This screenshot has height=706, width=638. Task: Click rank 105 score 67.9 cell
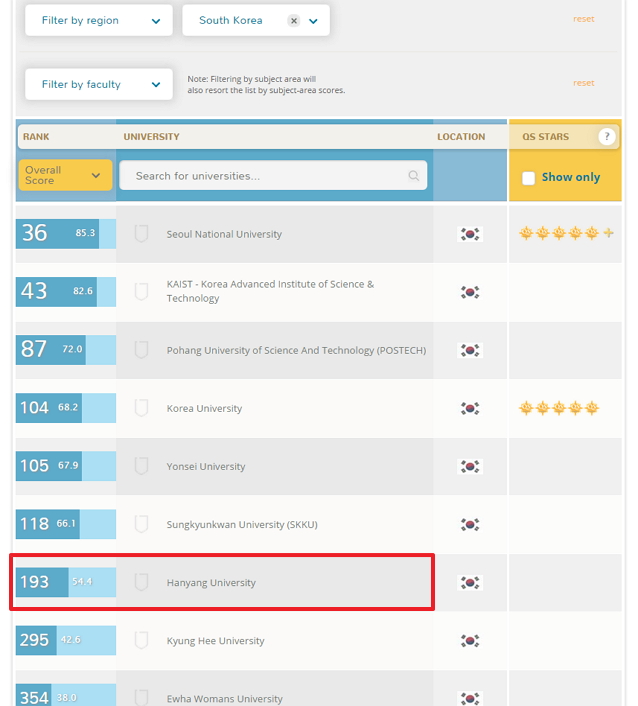[66, 466]
